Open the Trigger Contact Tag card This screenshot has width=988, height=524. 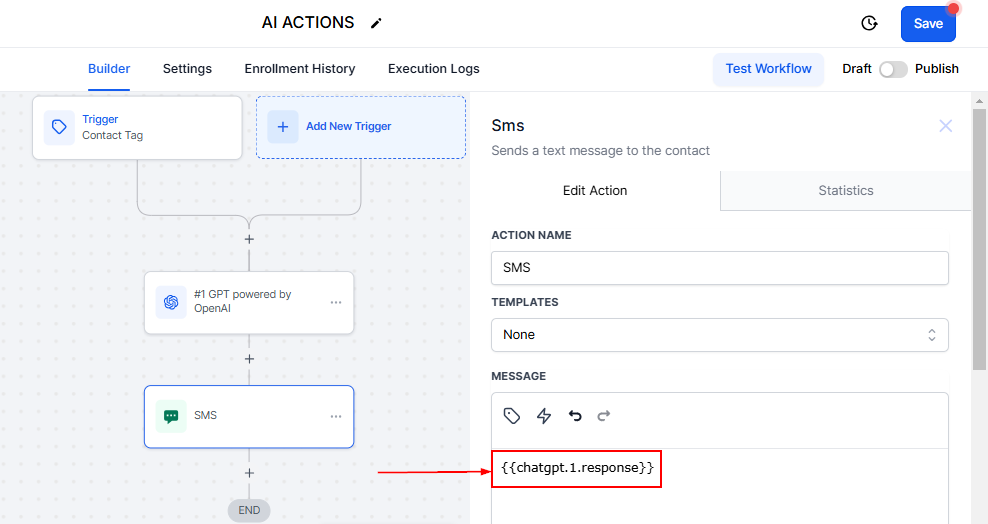pyautogui.click(x=137, y=128)
